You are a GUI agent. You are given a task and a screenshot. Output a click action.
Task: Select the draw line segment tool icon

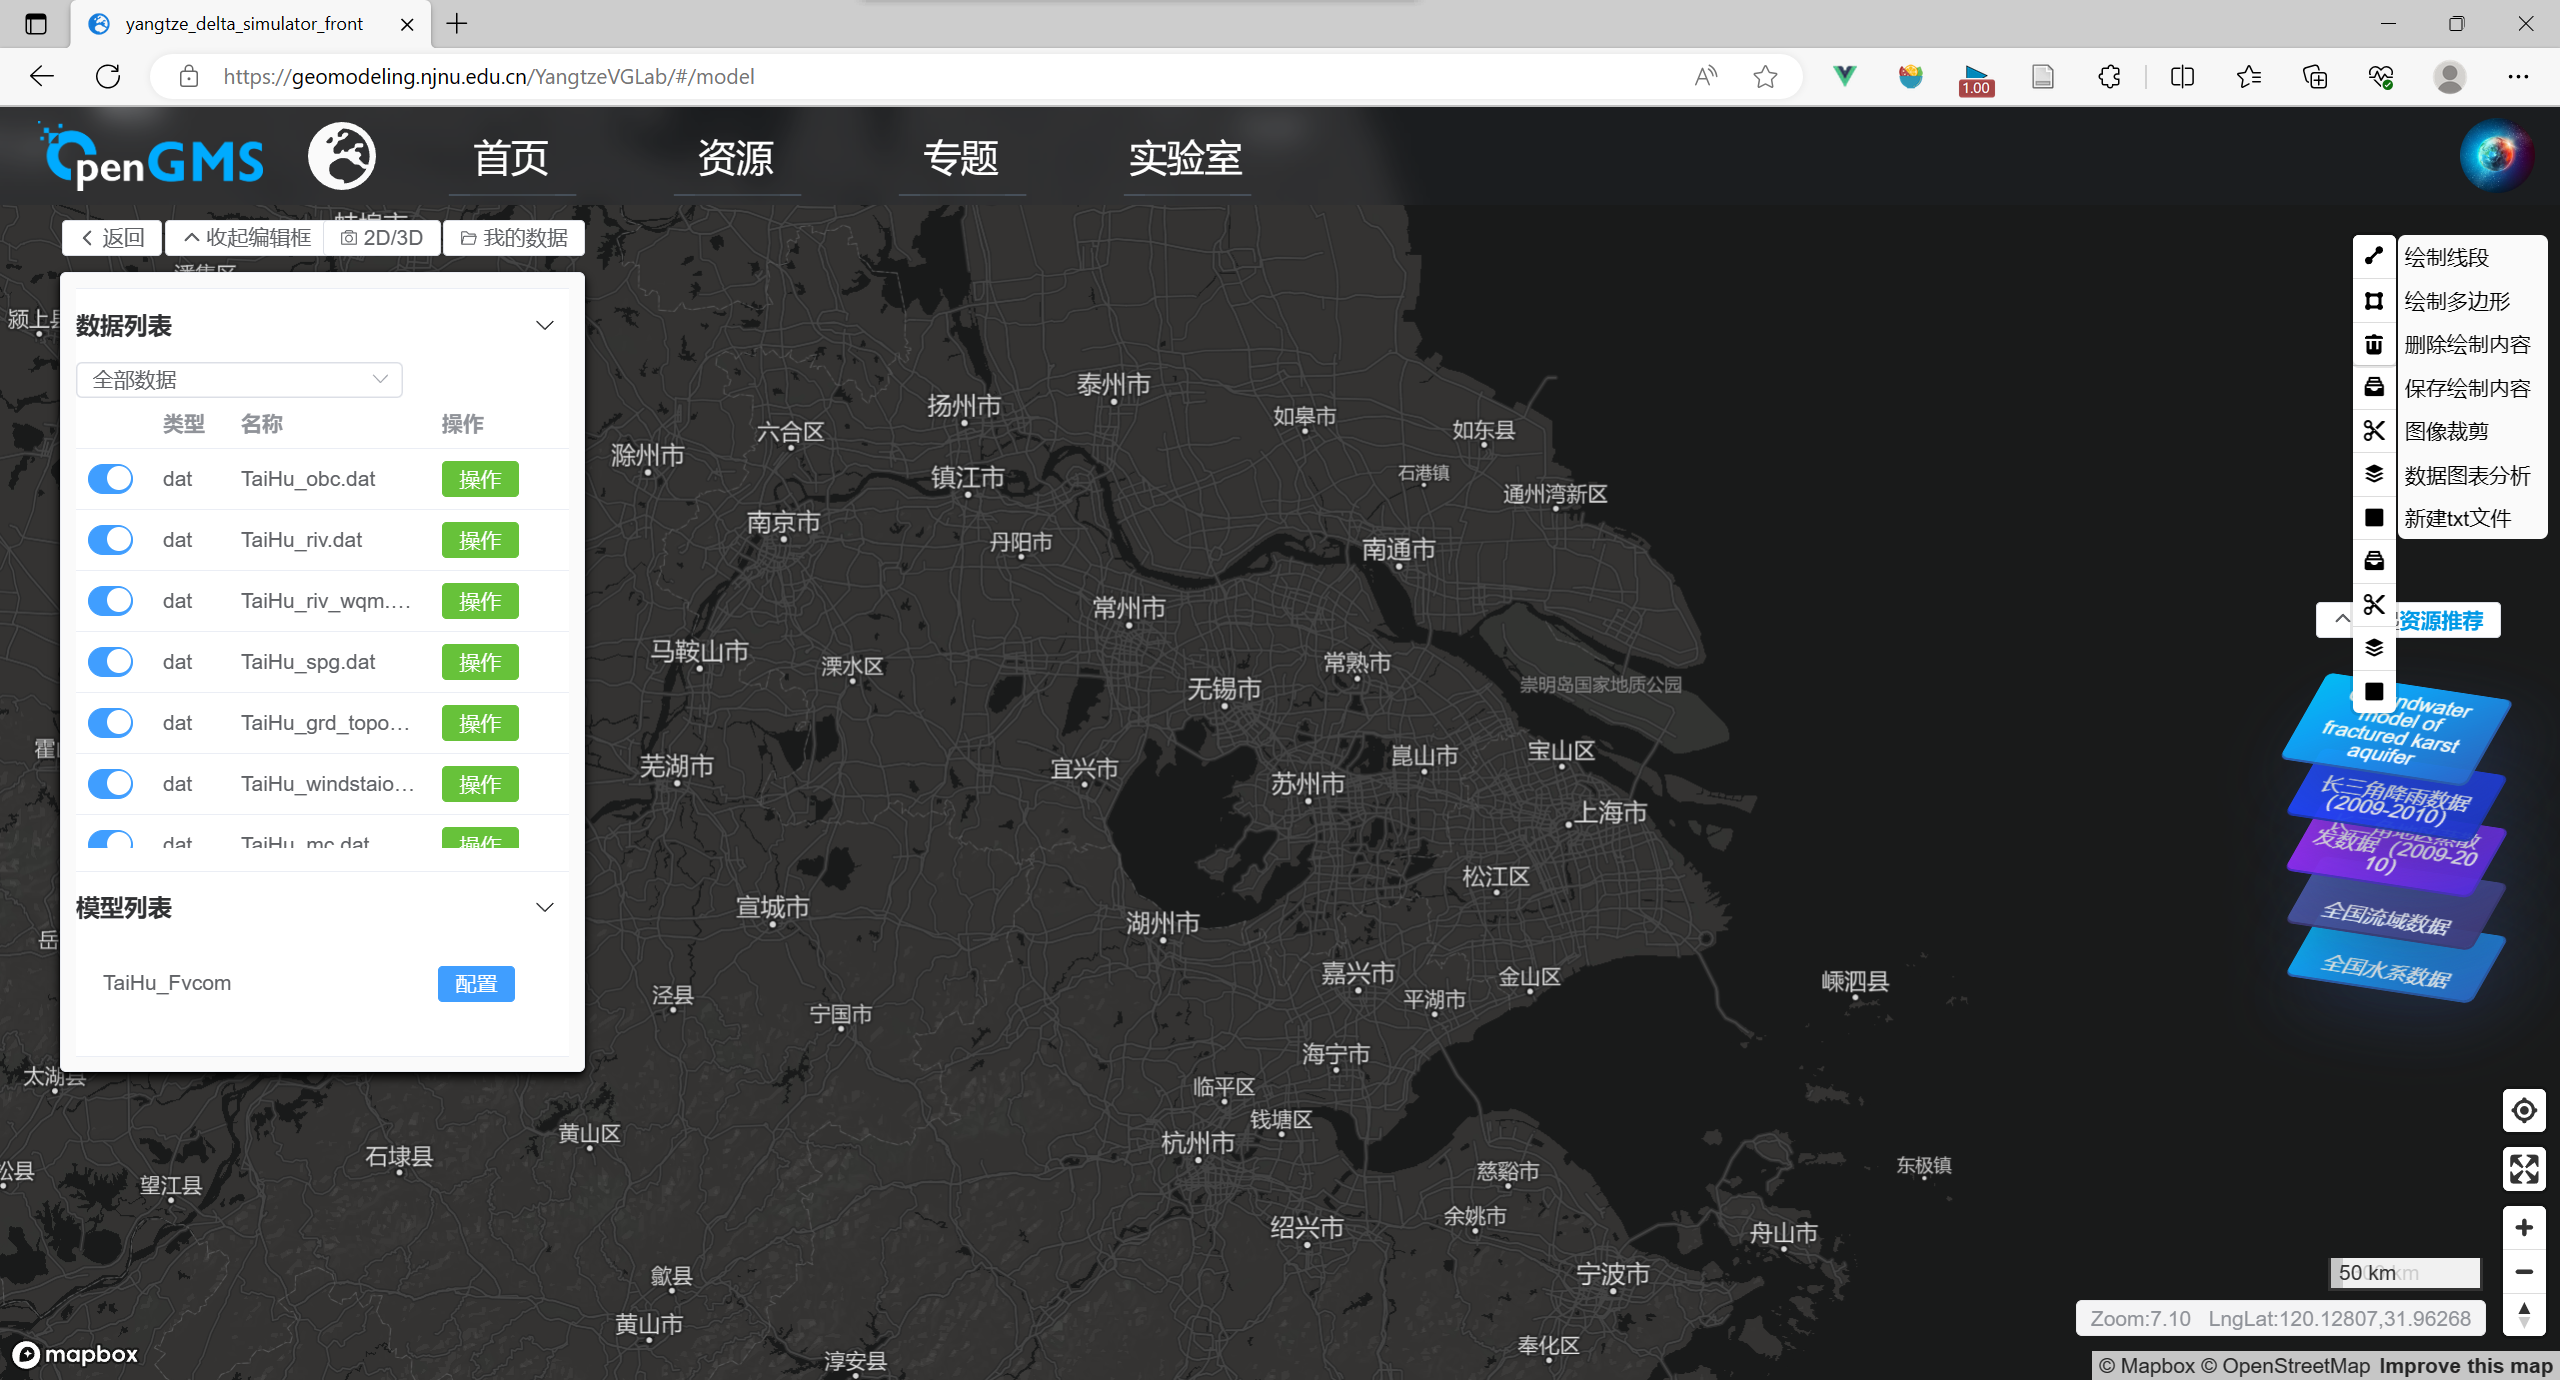(x=2373, y=257)
